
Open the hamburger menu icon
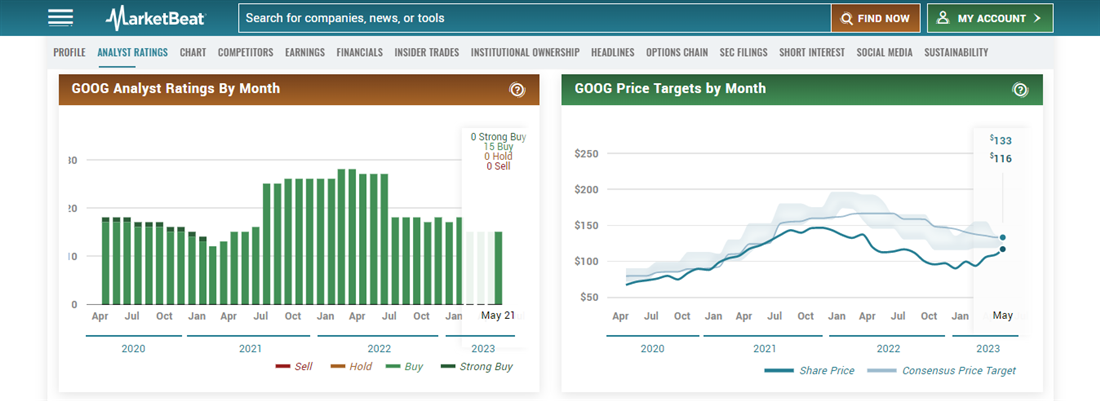61,18
